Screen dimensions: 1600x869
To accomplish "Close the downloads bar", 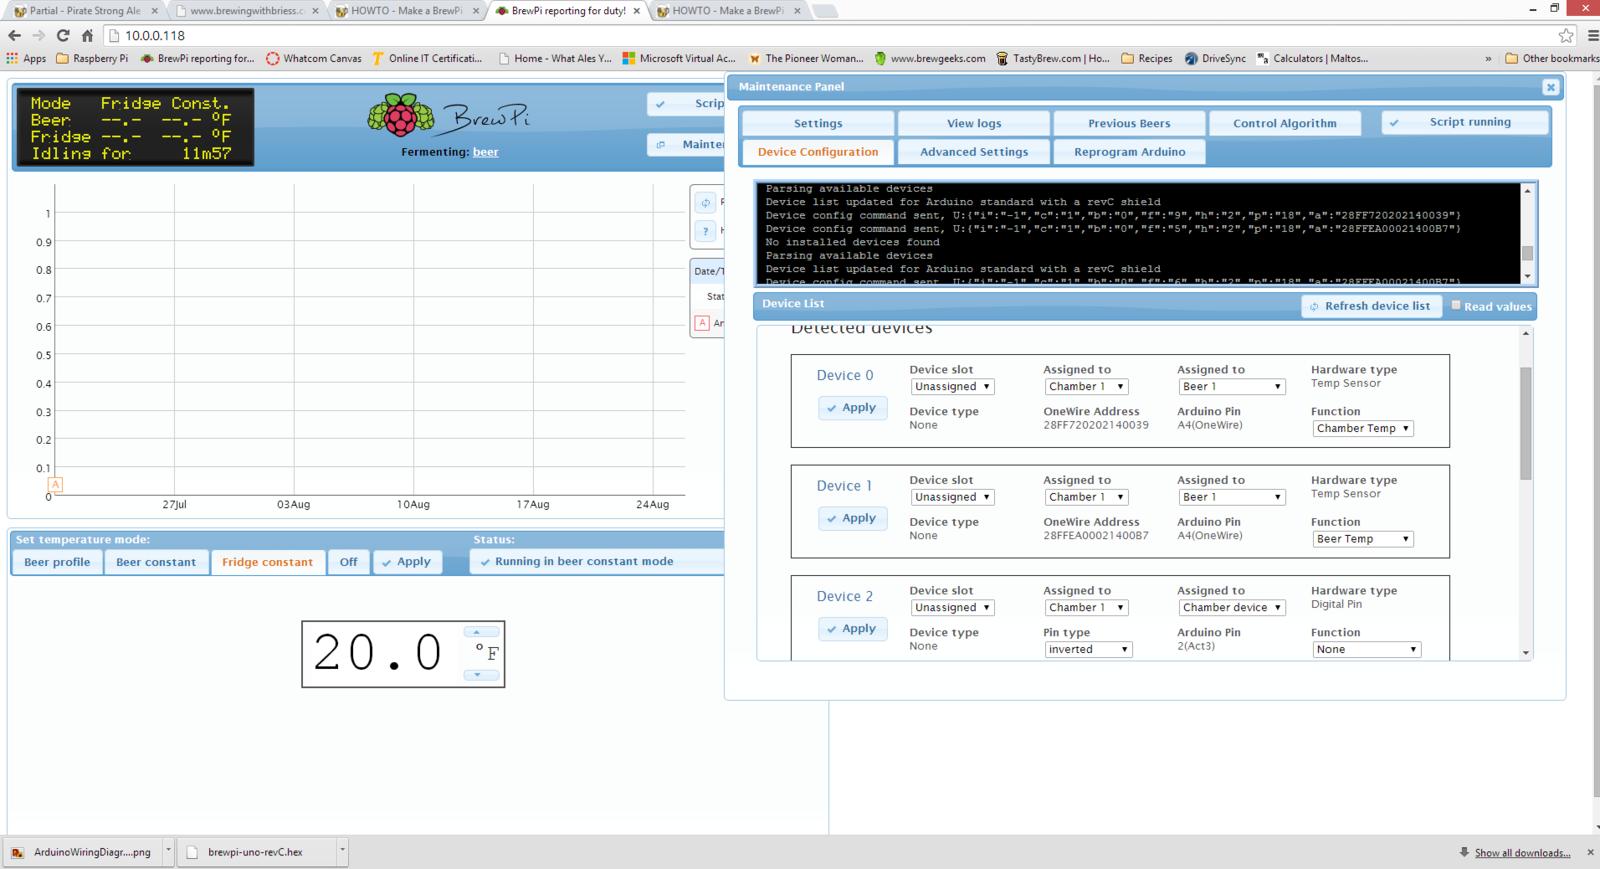I will (x=1590, y=853).
